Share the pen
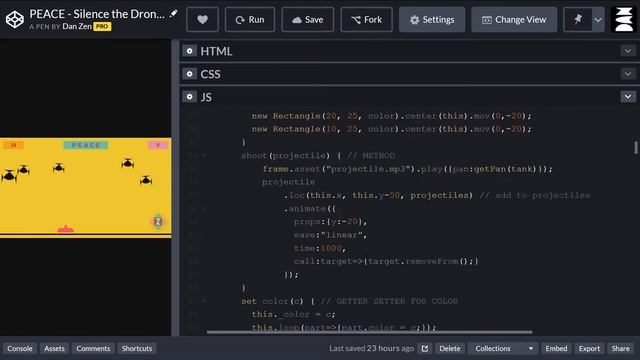 coord(620,349)
